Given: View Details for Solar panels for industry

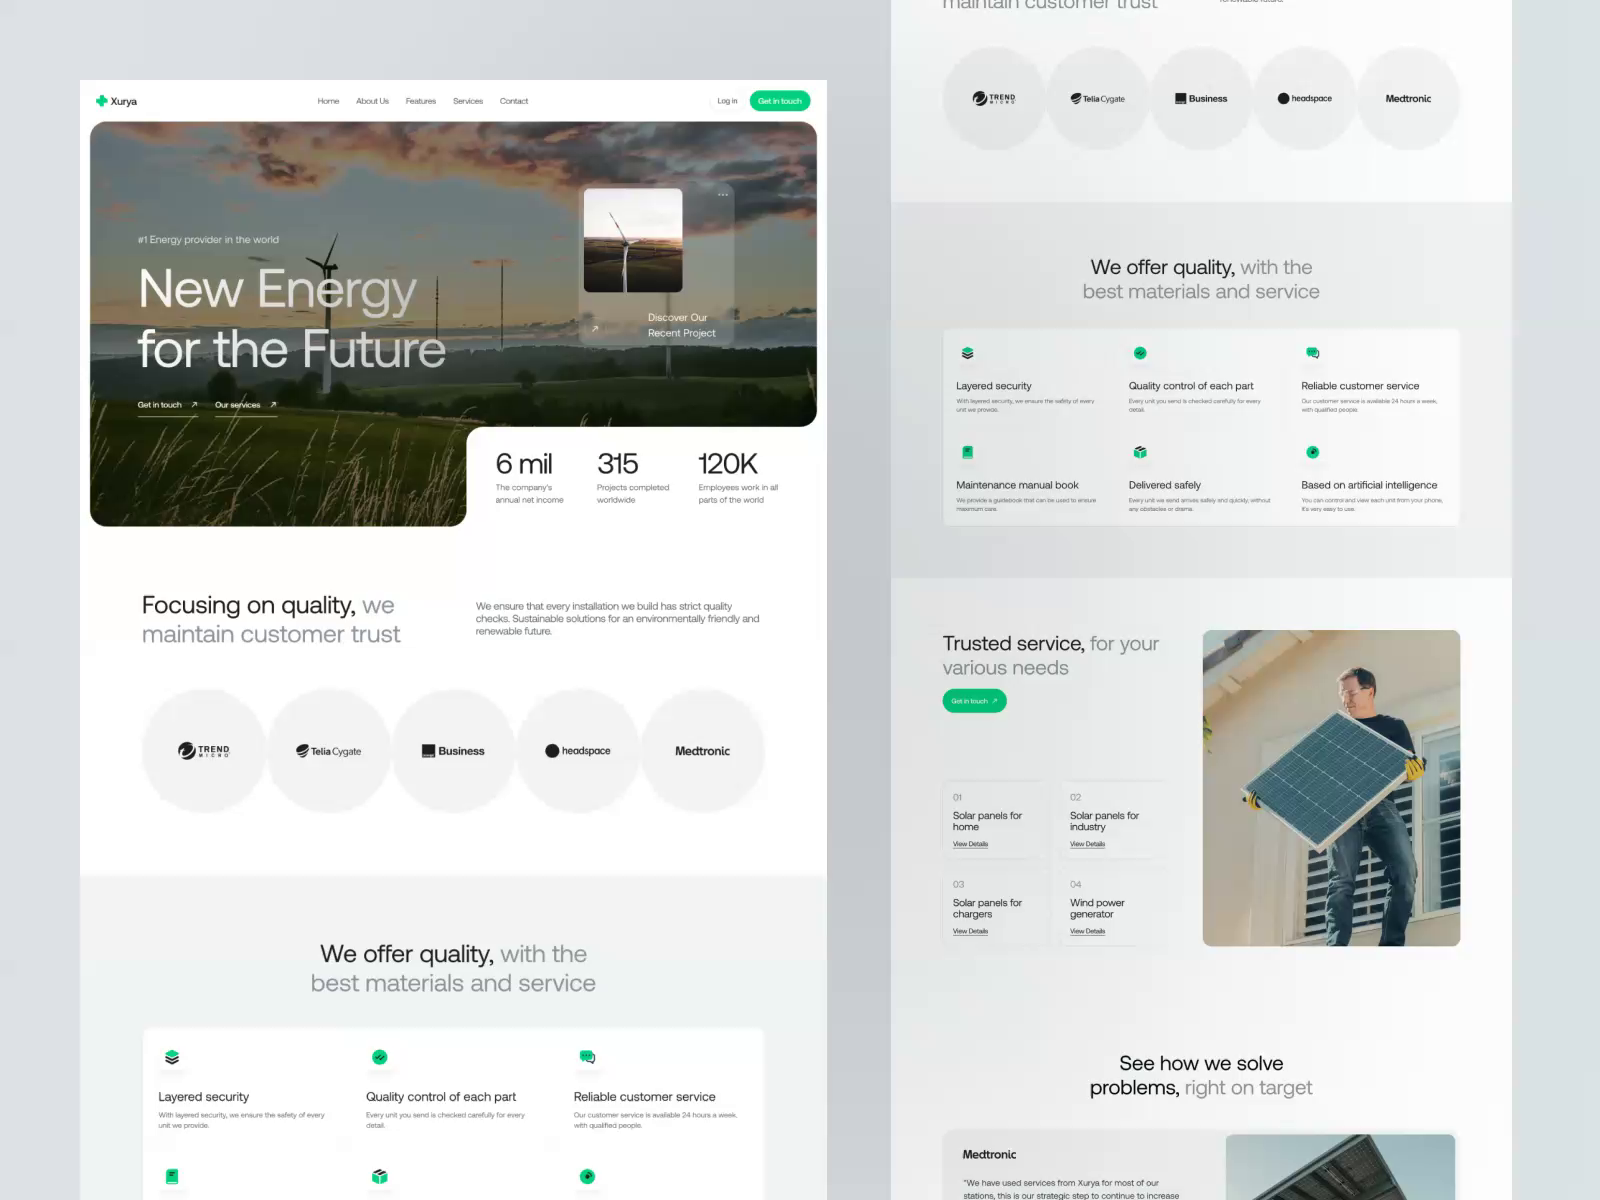Looking at the screenshot, I should (1088, 844).
